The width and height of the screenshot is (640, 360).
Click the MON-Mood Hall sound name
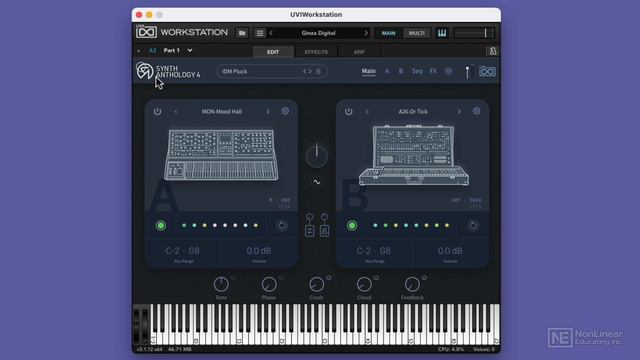click(x=222, y=111)
